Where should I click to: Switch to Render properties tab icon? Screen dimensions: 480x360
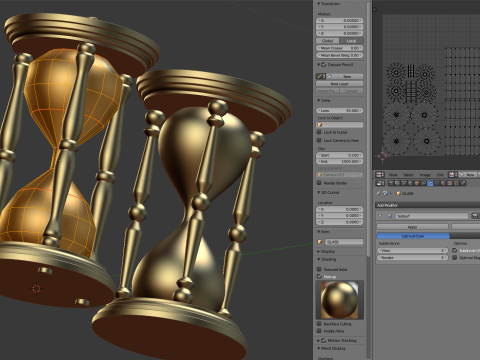coord(391,183)
